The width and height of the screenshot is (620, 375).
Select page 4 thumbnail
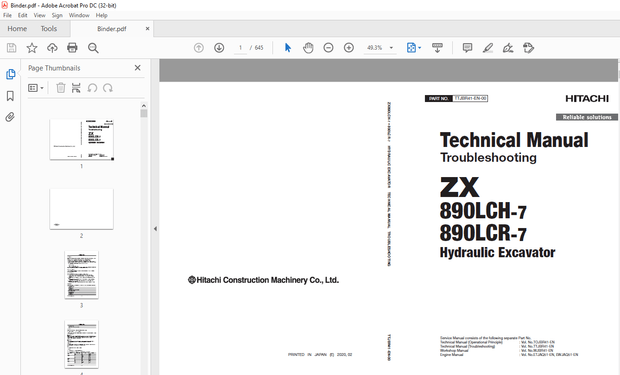click(81, 344)
